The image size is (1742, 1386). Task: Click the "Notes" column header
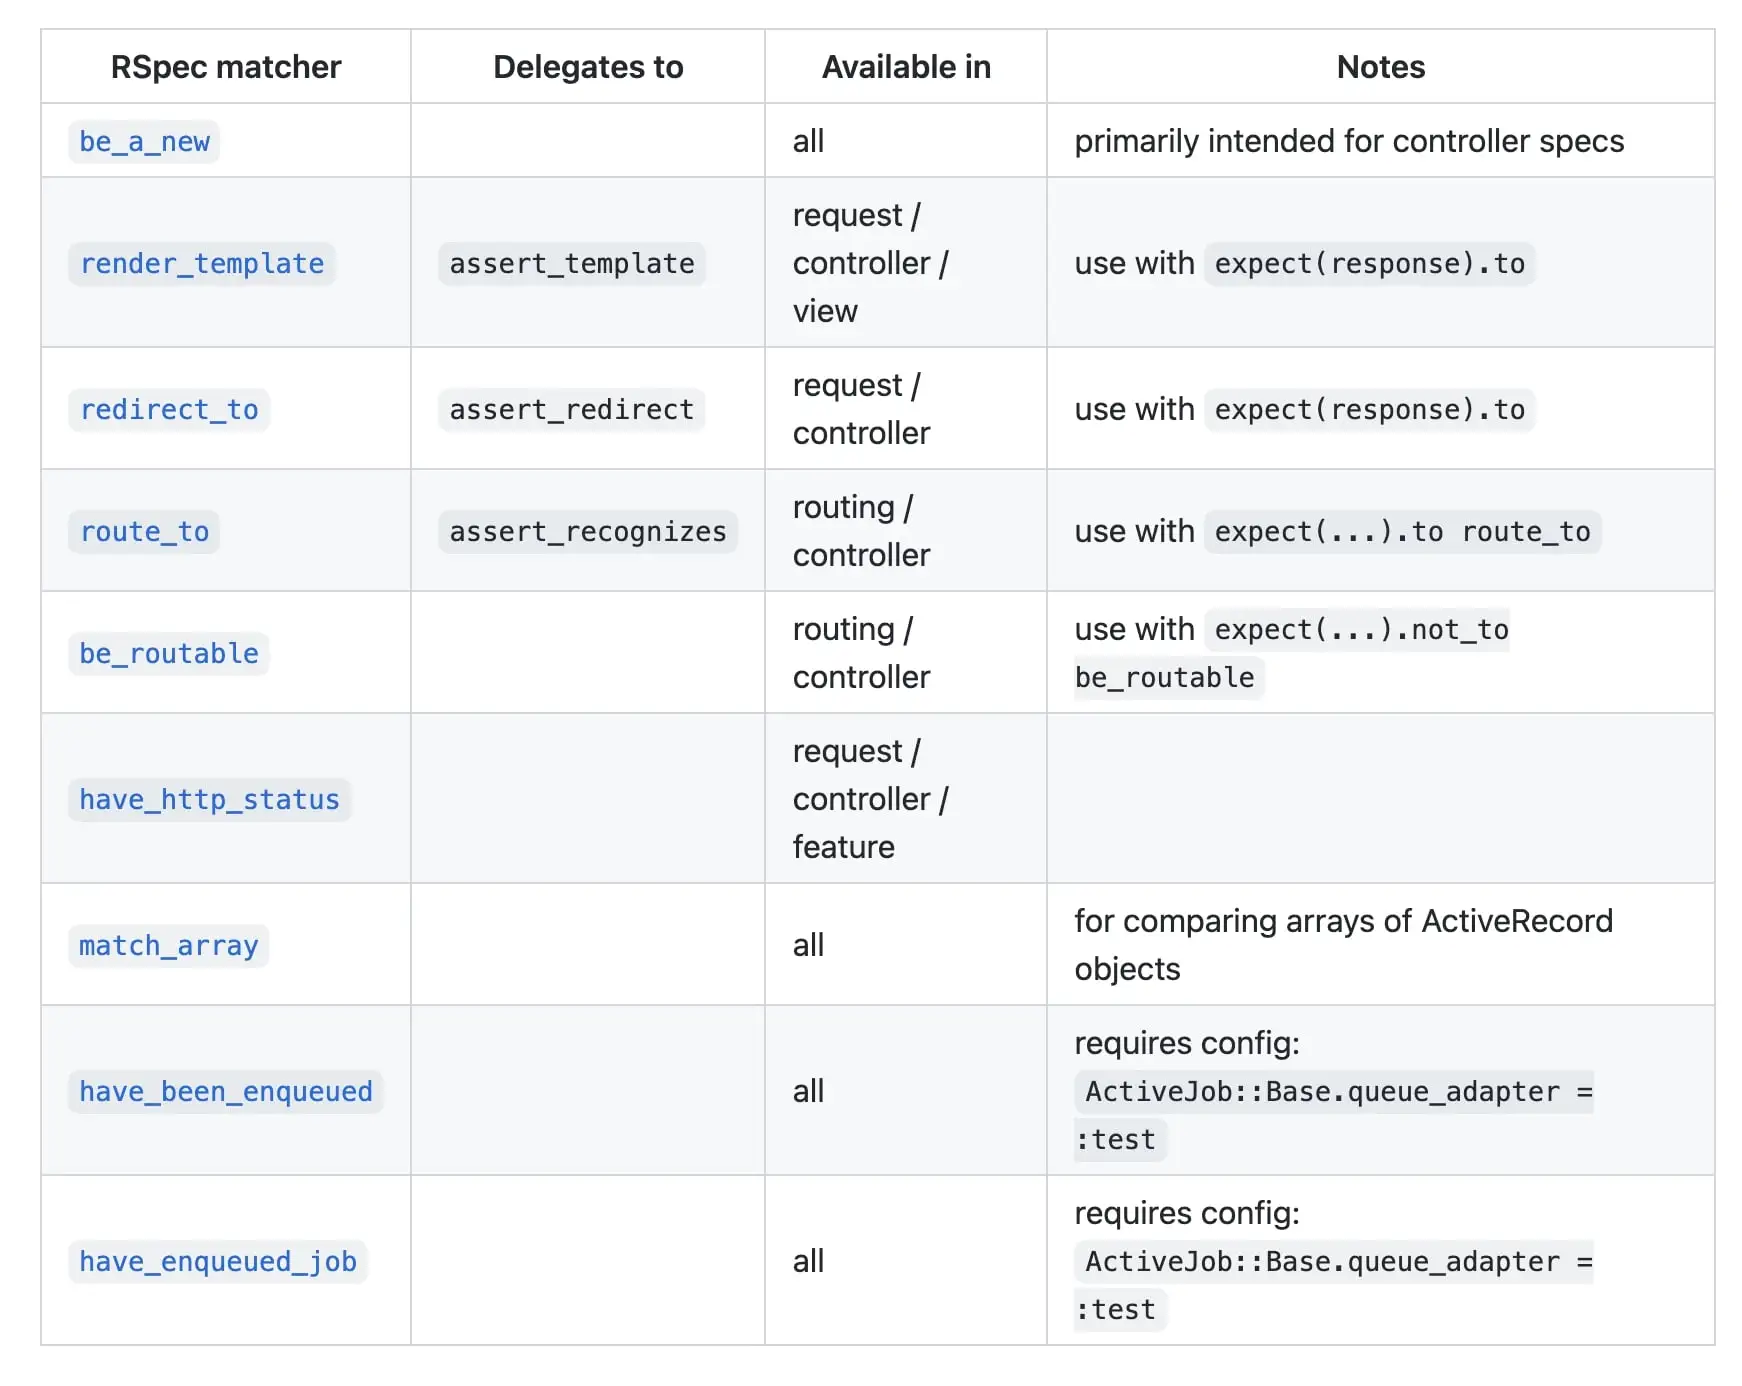pyautogui.click(x=1380, y=67)
